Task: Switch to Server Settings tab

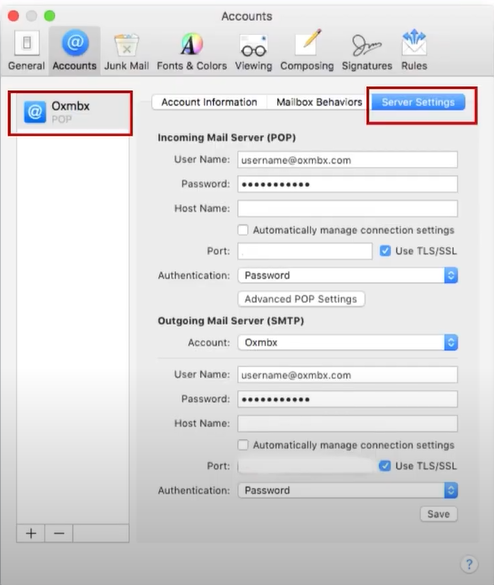Action: [x=418, y=102]
